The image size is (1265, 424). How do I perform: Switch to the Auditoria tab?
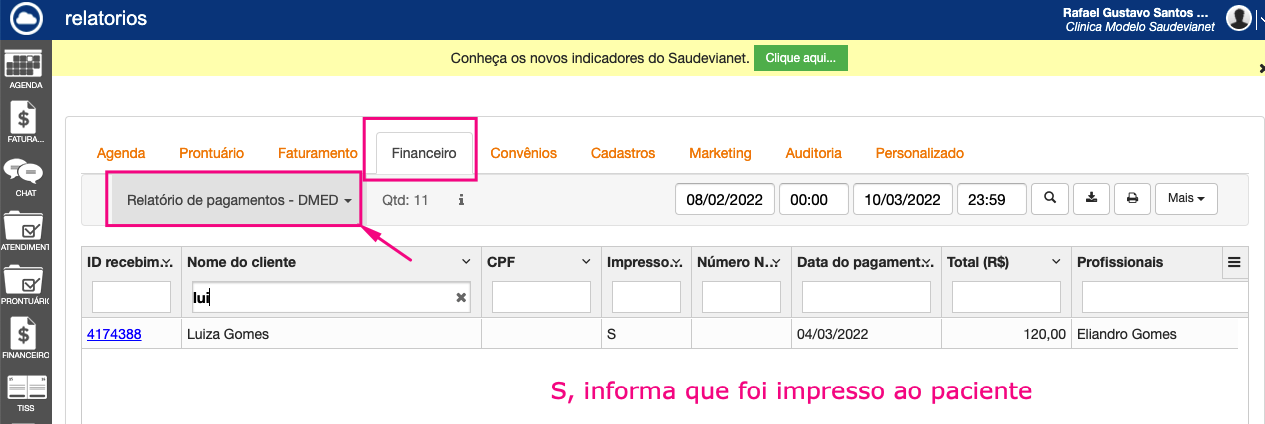coord(813,153)
